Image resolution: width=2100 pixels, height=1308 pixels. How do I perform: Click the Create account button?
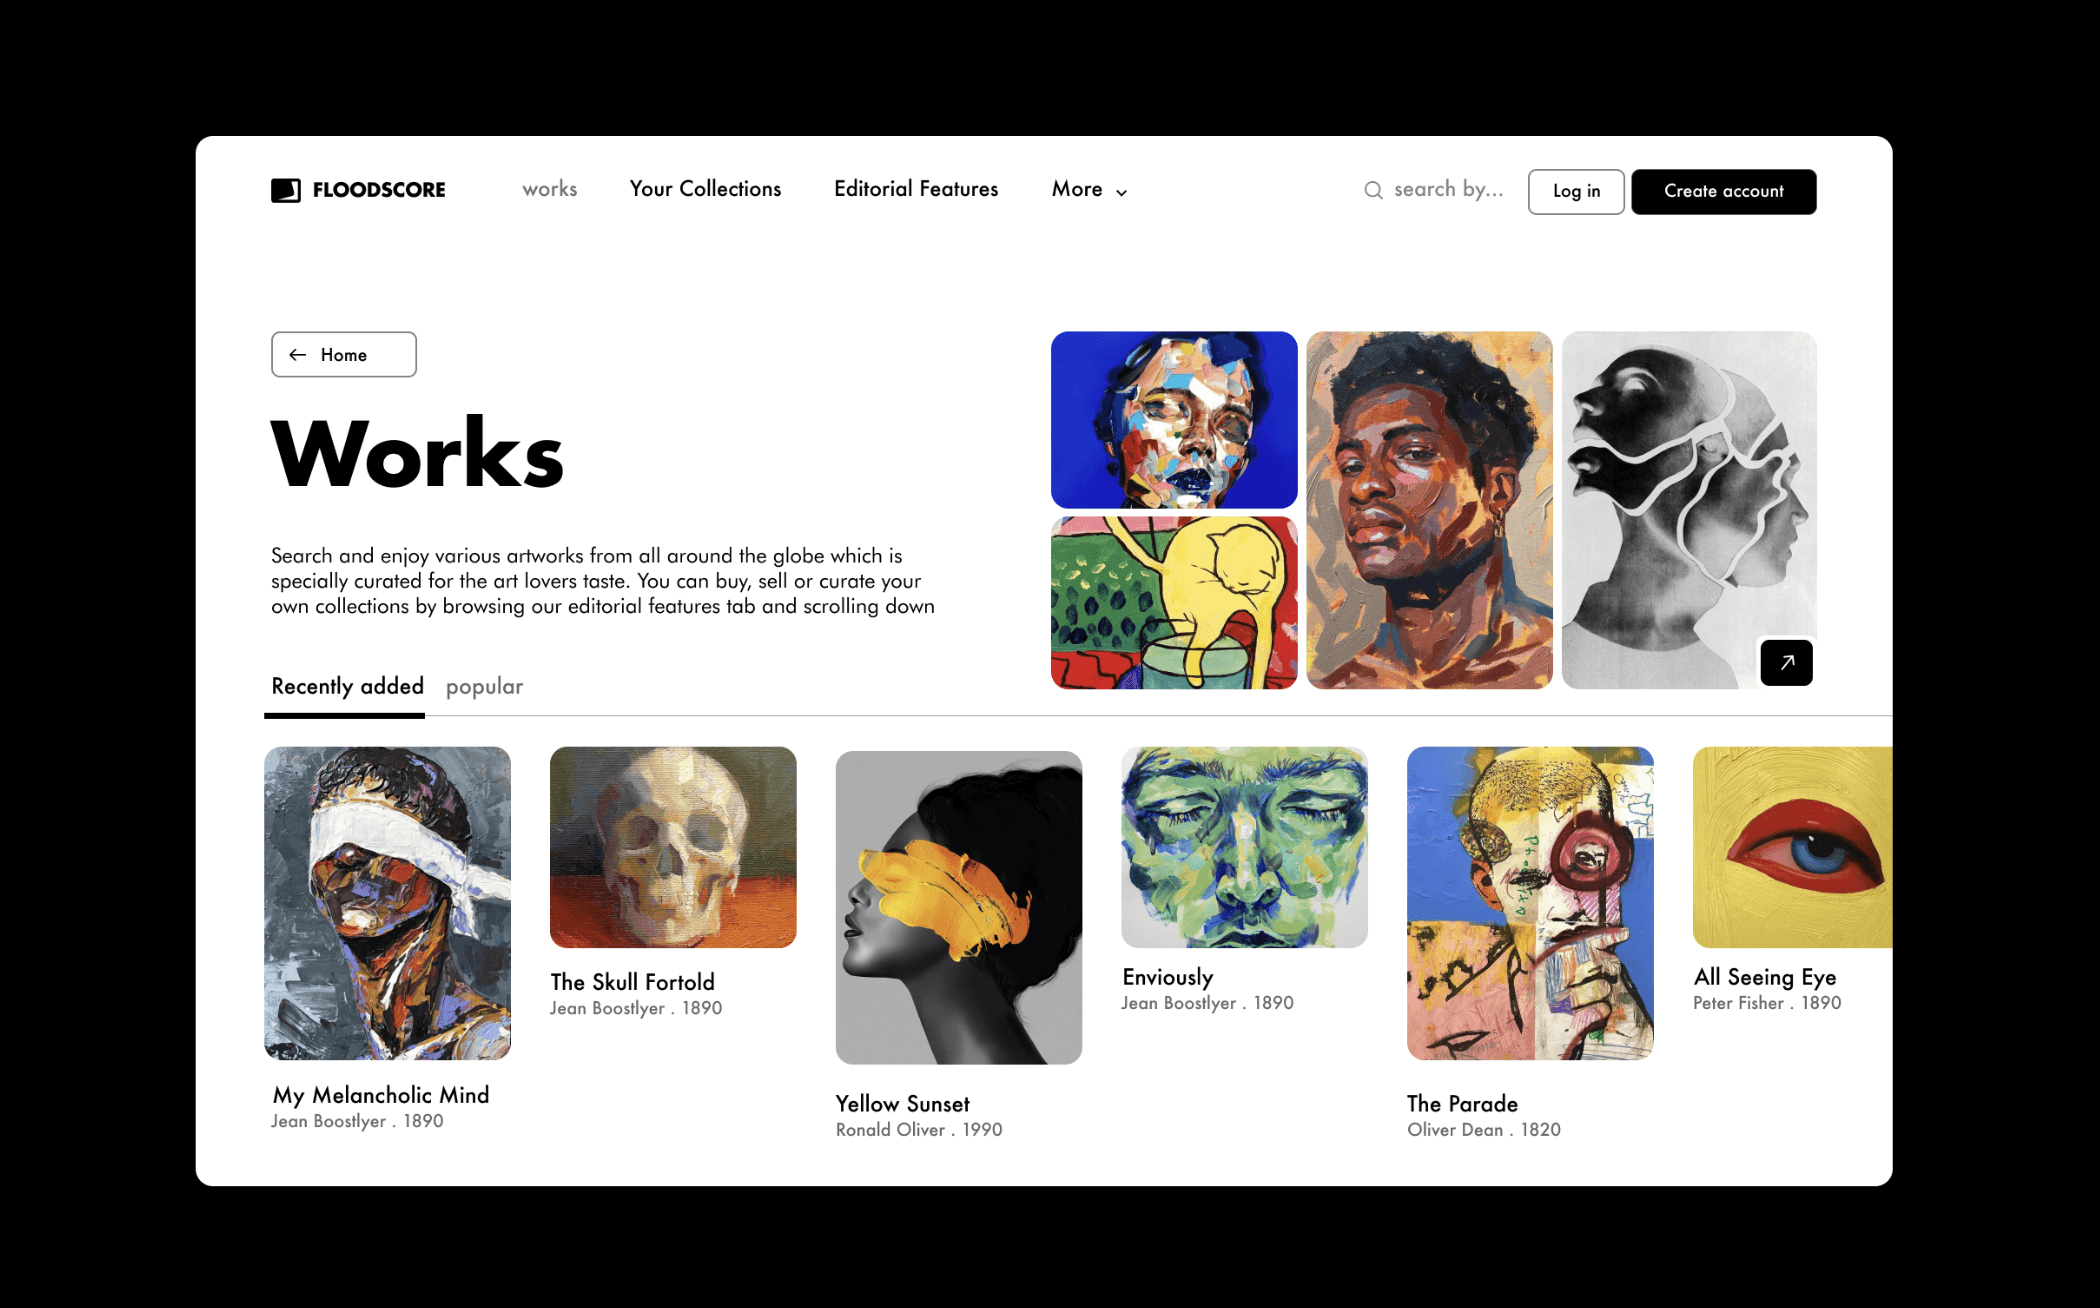(1724, 191)
